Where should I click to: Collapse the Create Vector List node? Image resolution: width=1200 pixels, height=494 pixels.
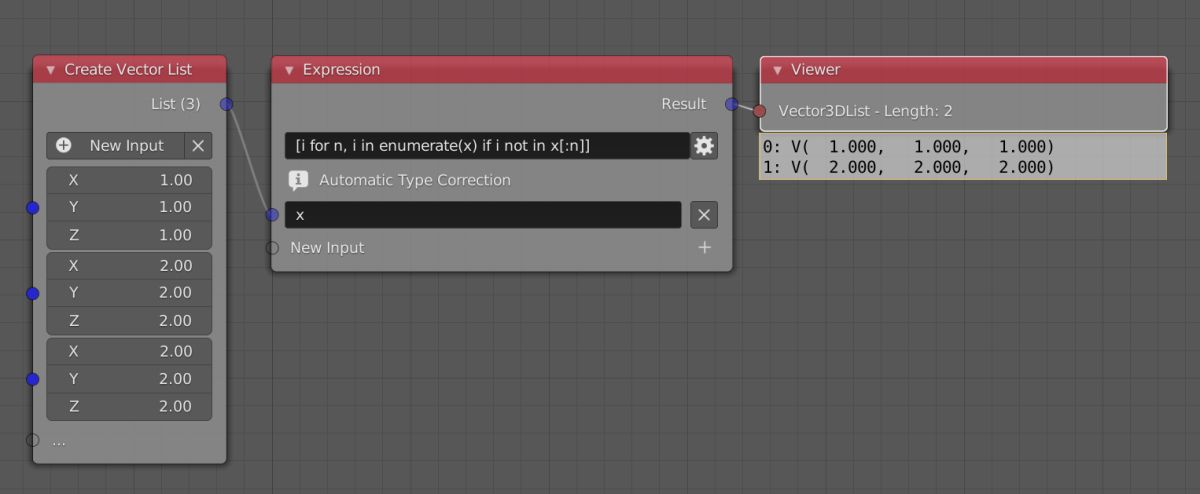[50, 70]
